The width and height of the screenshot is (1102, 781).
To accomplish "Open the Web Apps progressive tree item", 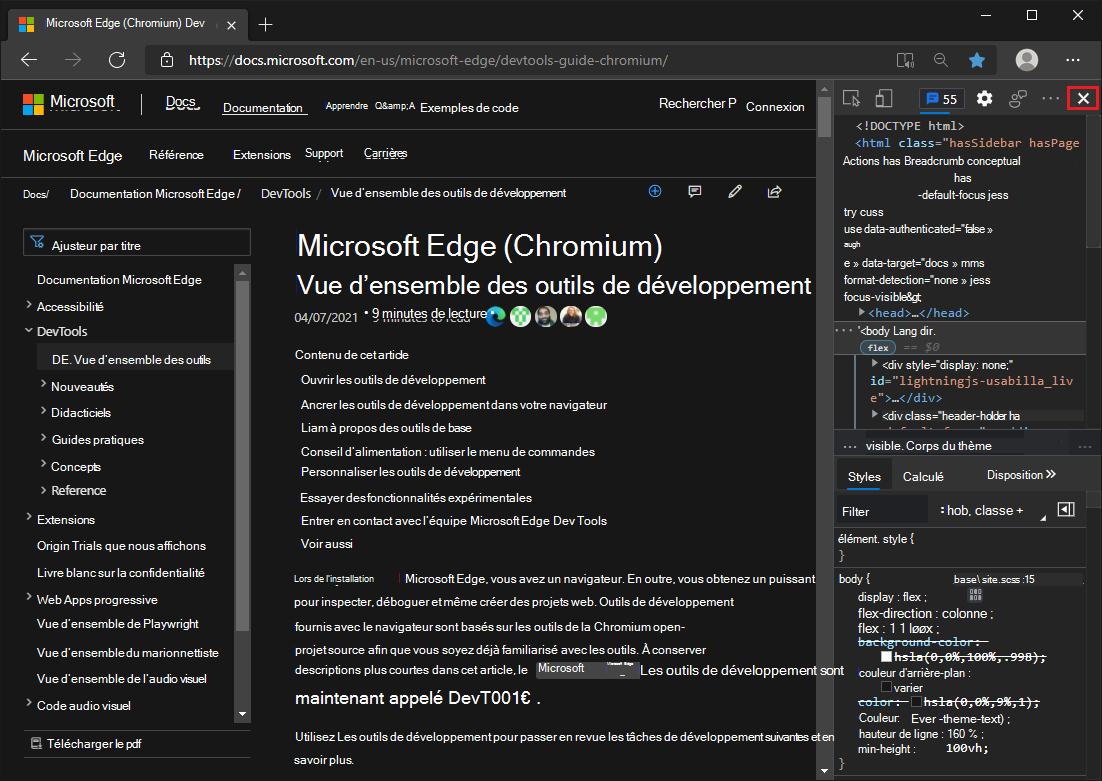I will [x=97, y=600].
